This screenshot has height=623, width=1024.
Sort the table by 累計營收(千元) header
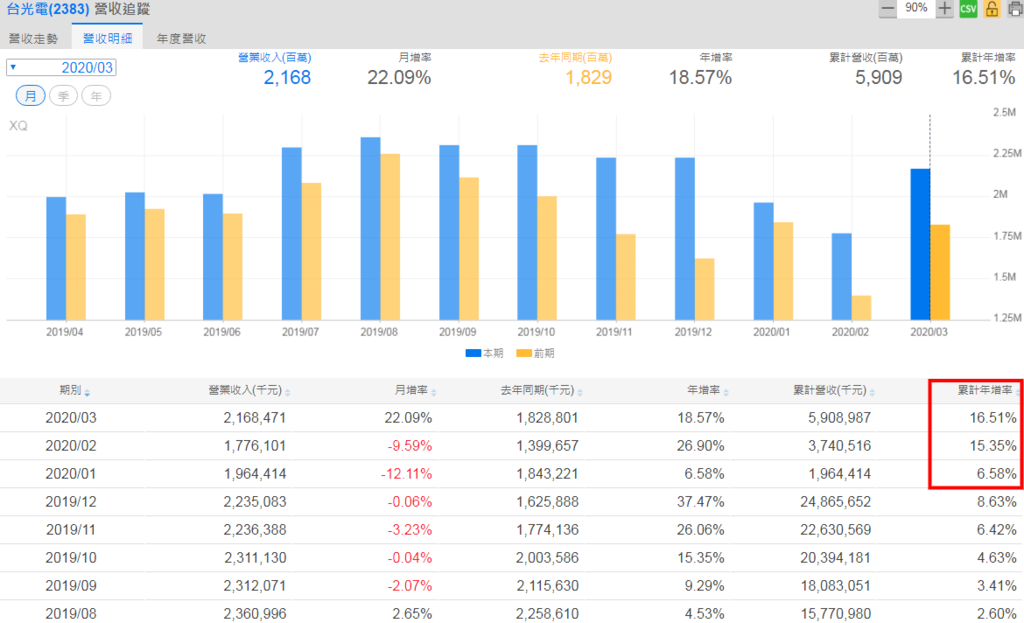coord(834,391)
